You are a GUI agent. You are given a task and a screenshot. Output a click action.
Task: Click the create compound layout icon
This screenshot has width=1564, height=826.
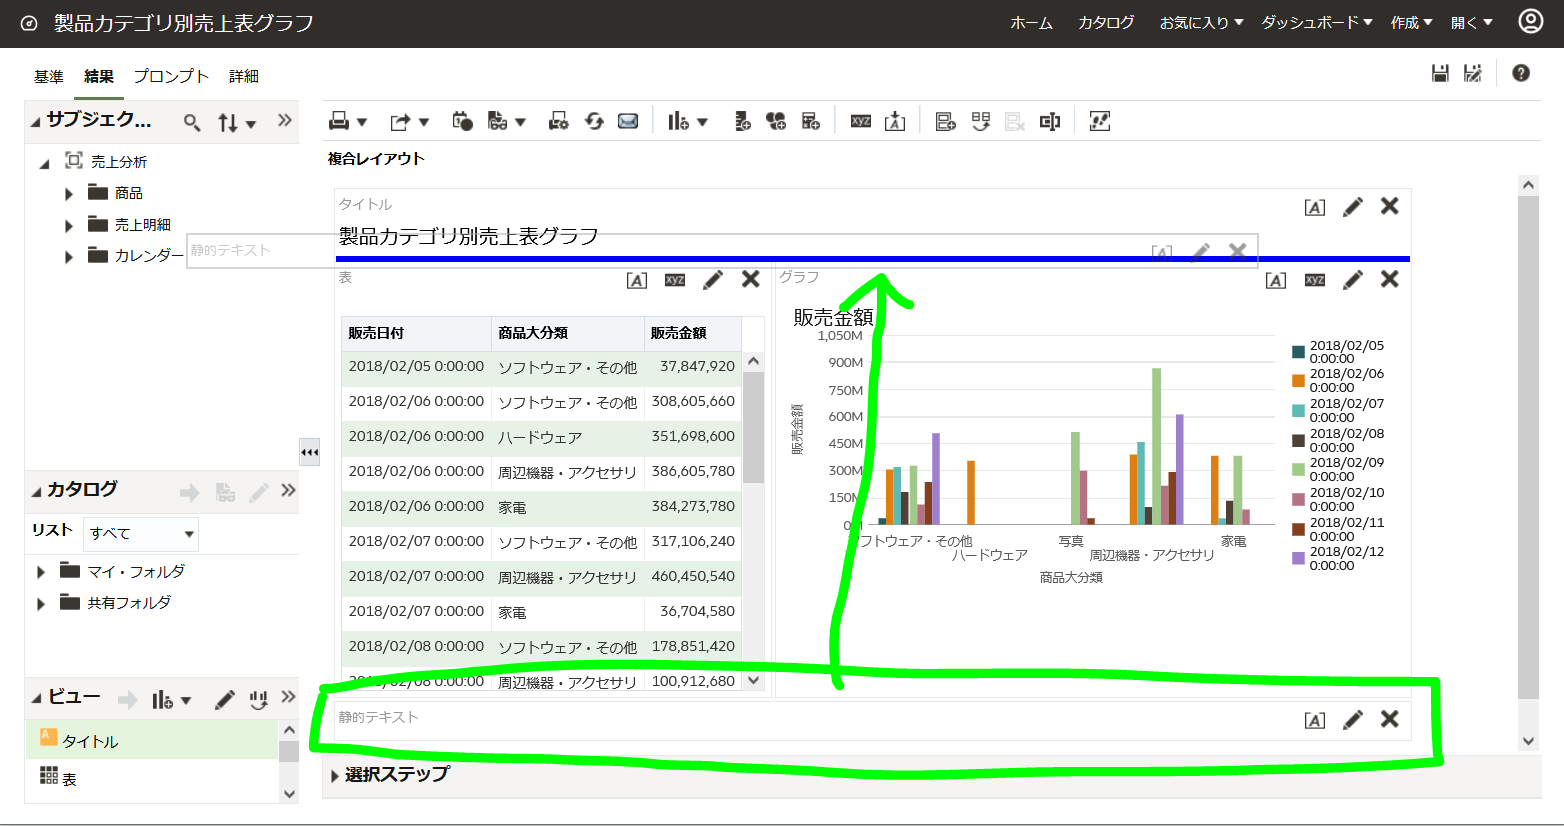point(945,121)
